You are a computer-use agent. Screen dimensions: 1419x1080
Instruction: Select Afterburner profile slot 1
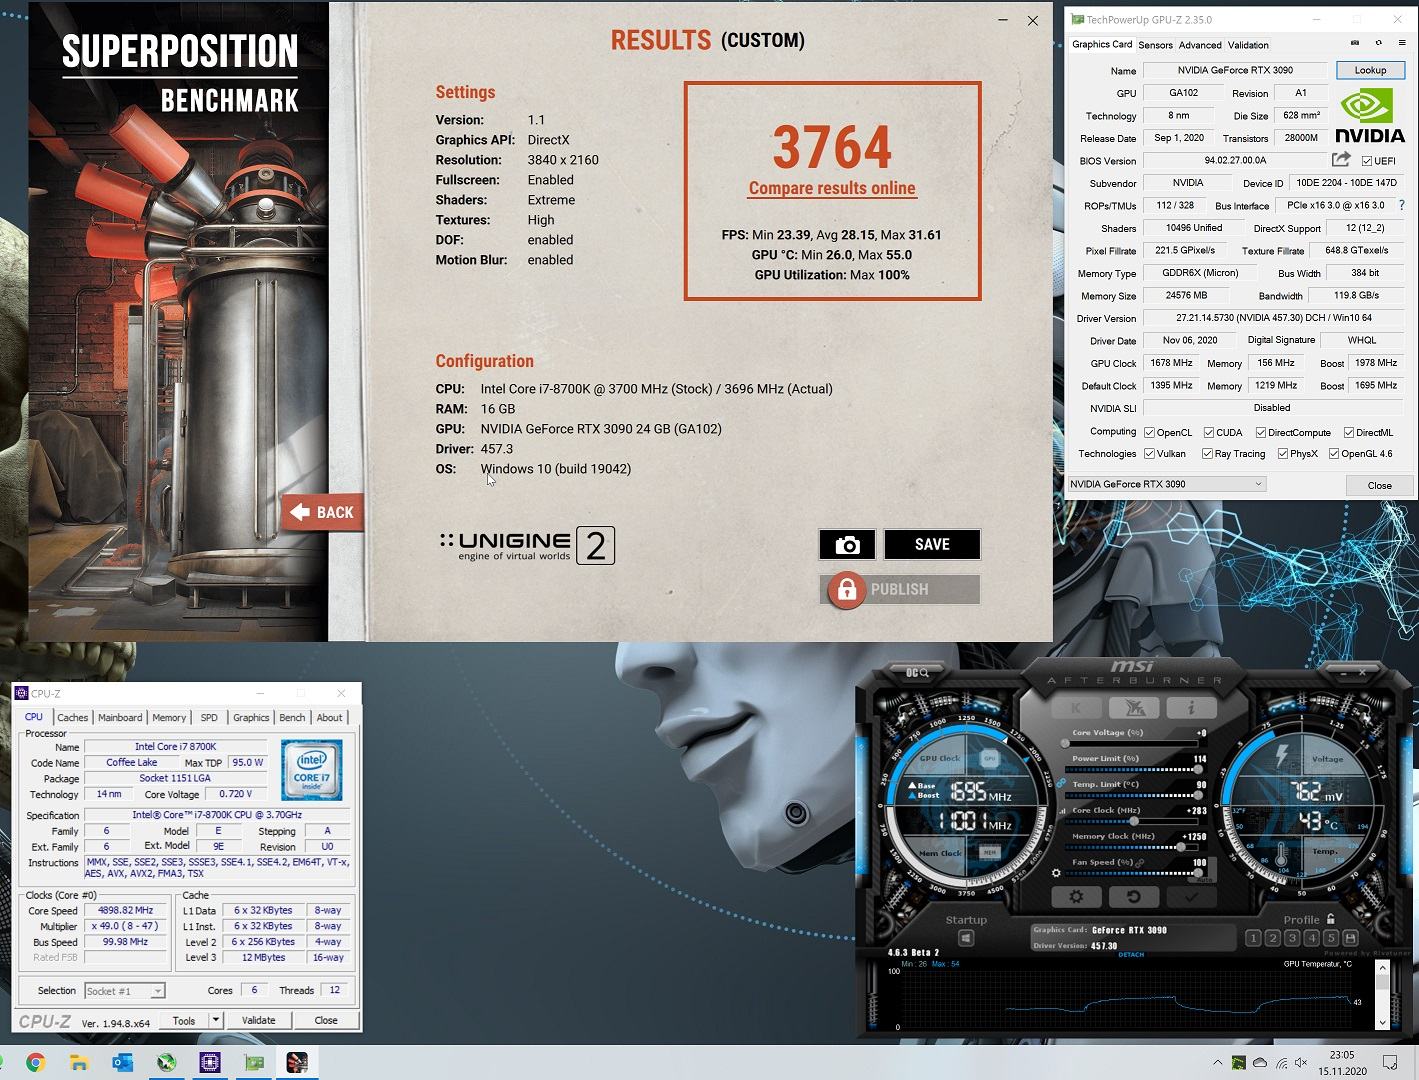point(1253,938)
